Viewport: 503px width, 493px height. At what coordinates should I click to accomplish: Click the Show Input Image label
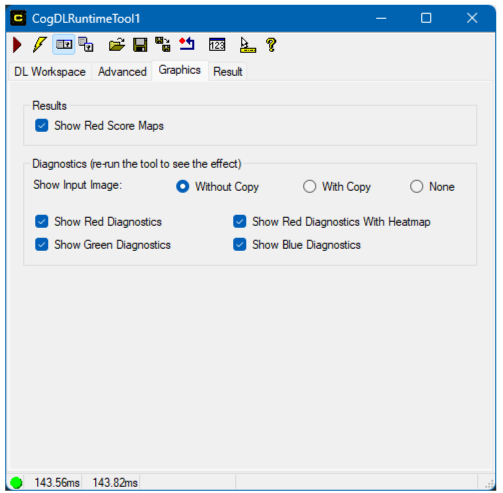click(x=78, y=185)
